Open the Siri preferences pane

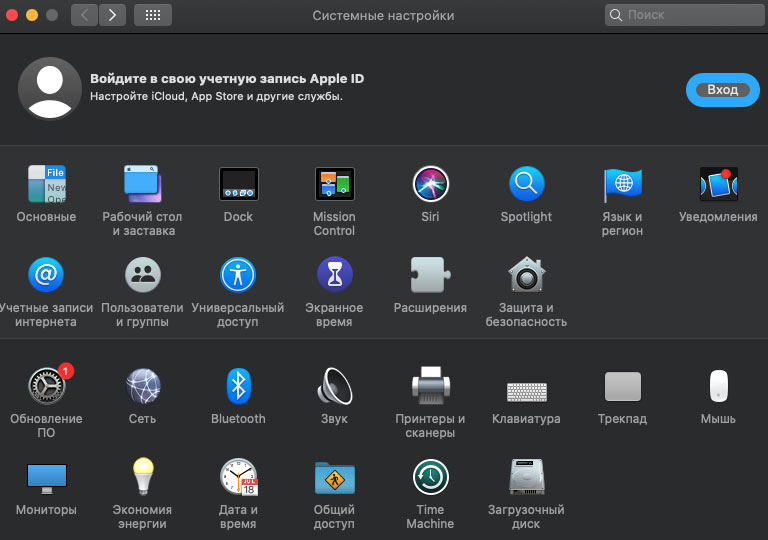pos(431,184)
